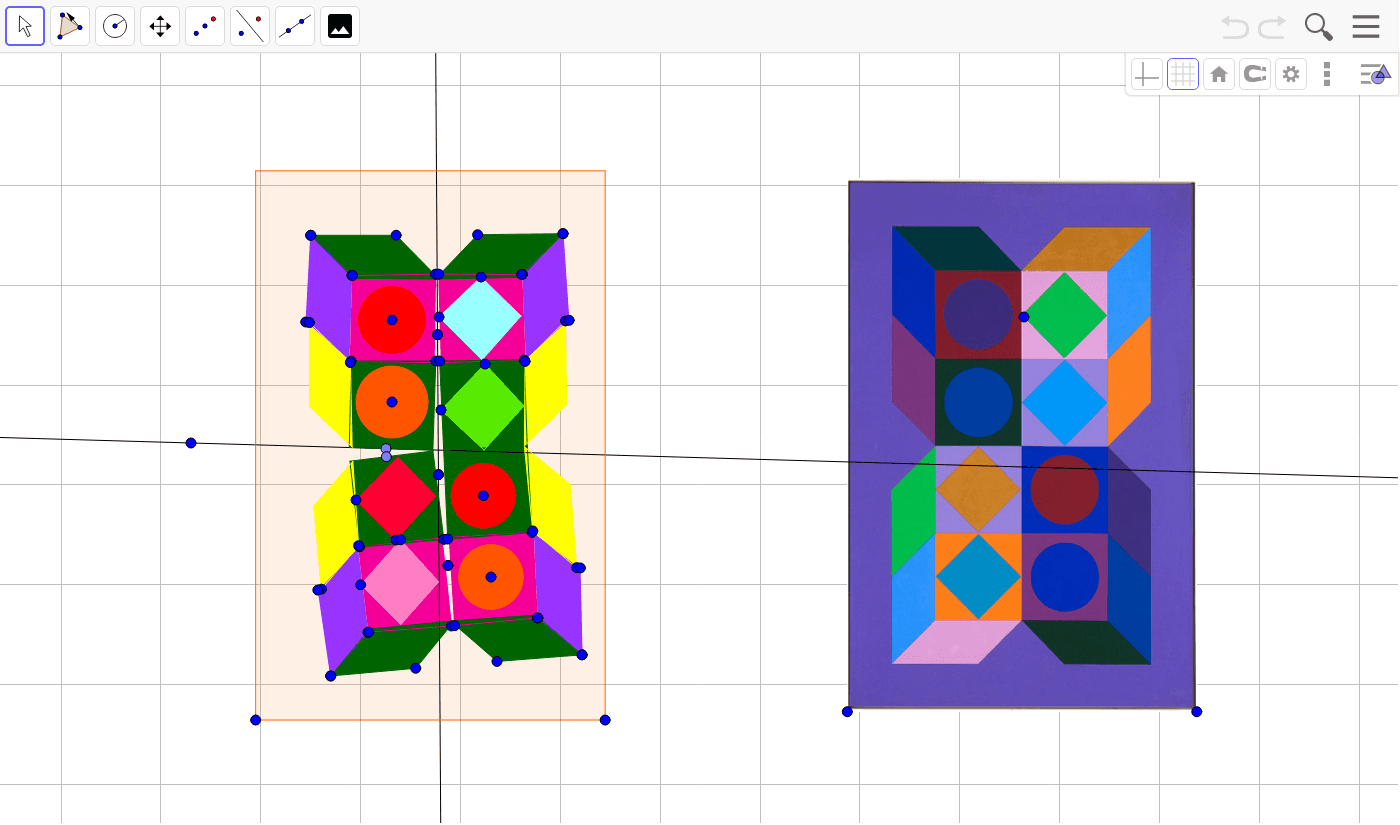Open graphics view settings gear
The width and height of the screenshot is (1400, 825).
(x=1291, y=74)
